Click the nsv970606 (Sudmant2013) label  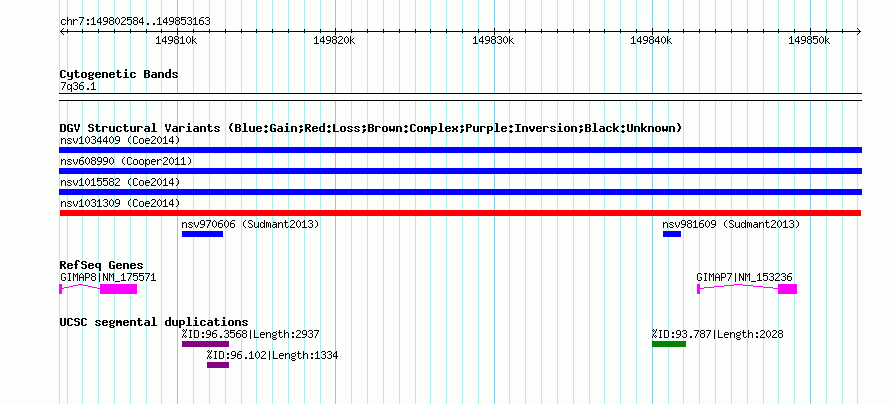(250, 224)
